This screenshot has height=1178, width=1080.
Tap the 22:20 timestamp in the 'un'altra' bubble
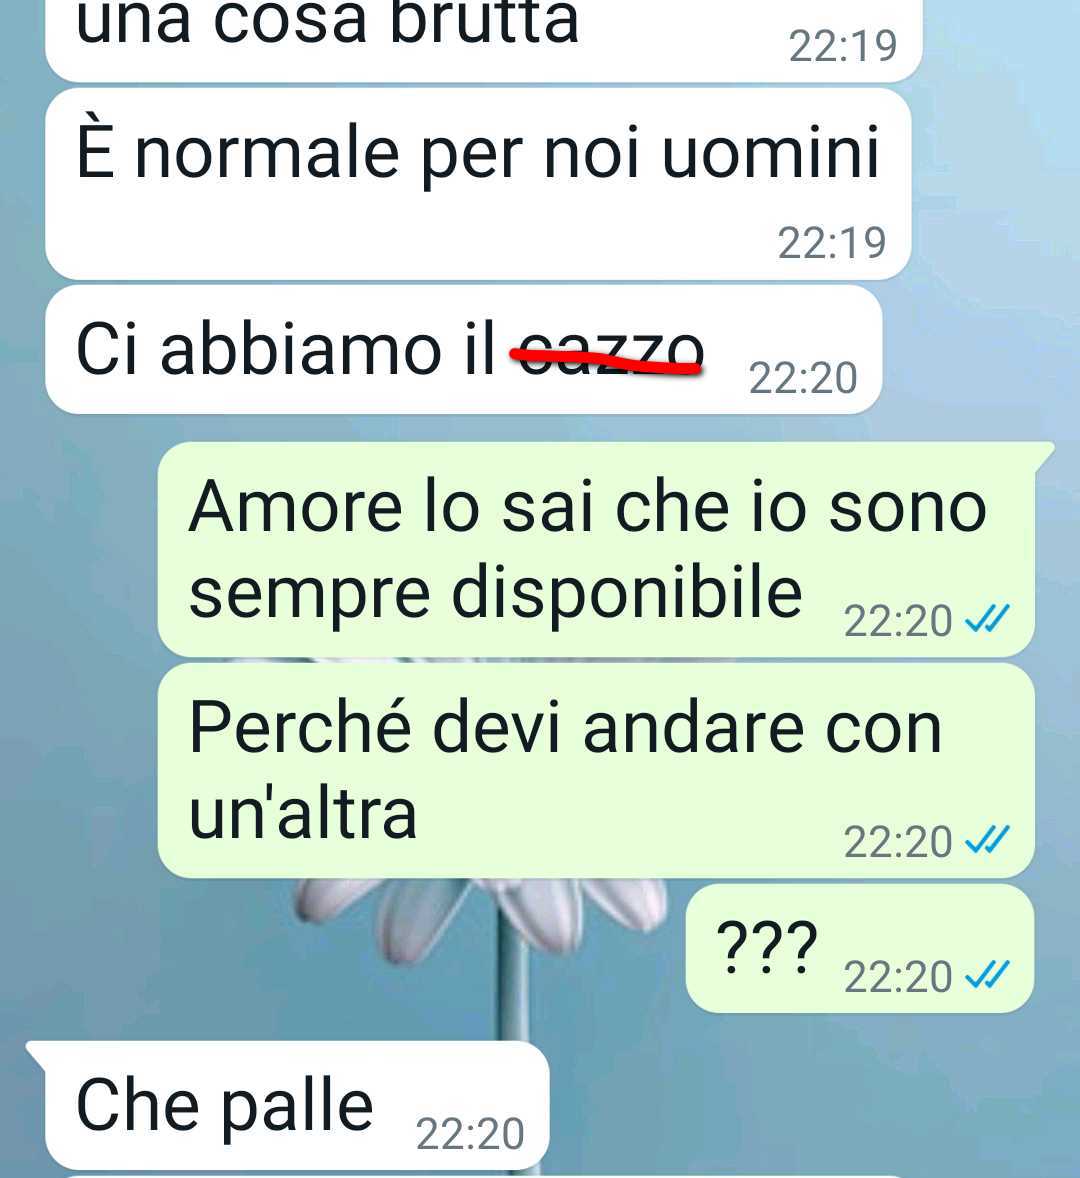[x=897, y=841]
